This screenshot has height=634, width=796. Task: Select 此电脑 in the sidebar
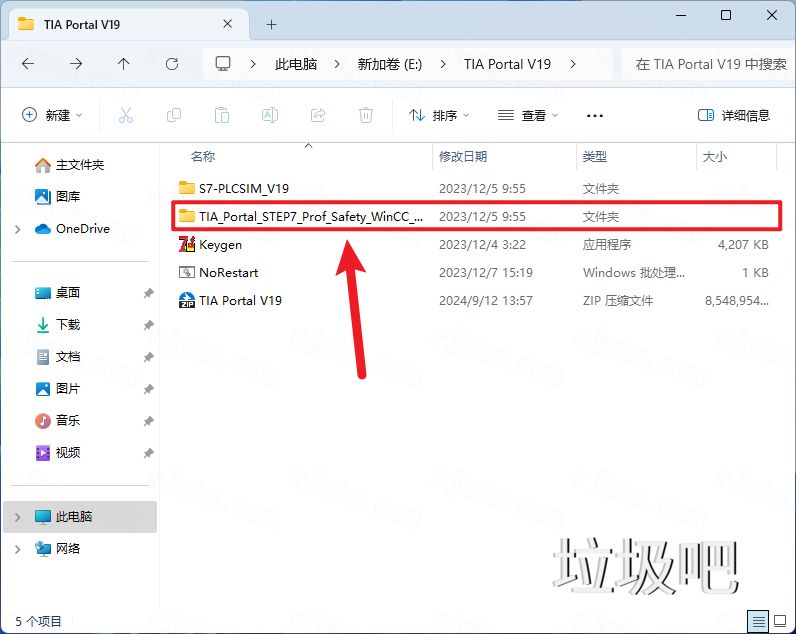tap(80, 517)
